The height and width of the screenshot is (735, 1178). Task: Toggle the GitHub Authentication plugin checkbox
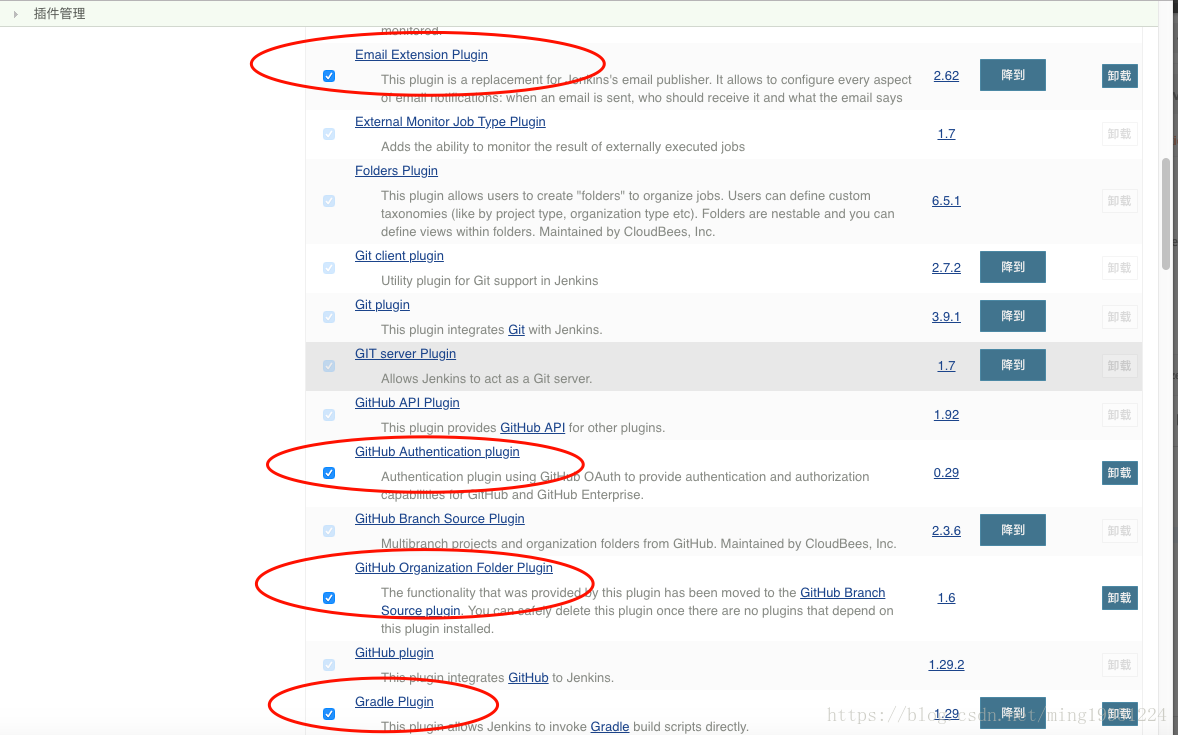coord(329,473)
